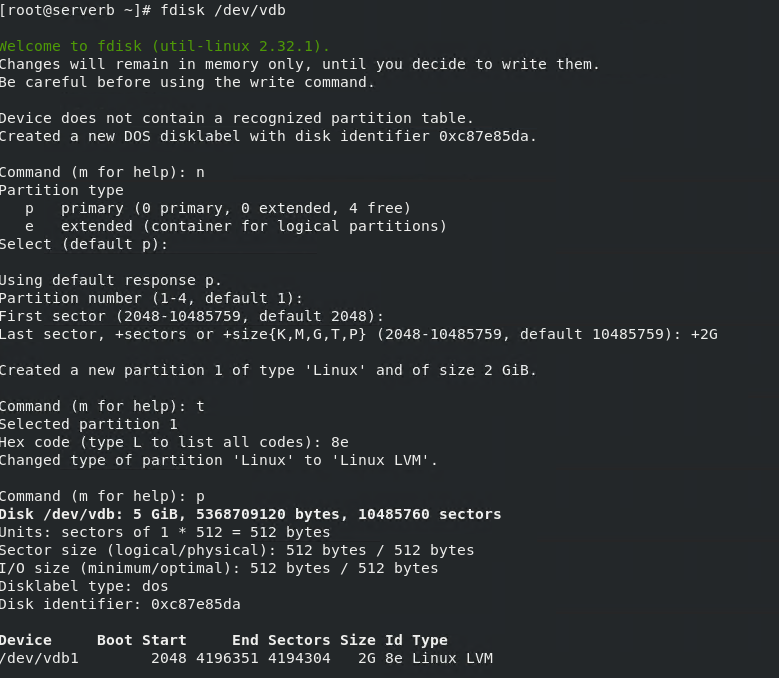Viewport: 779px width, 678px height.
Task: Click the green 'Welcome to fdisk' line
Action: coord(164,46)
